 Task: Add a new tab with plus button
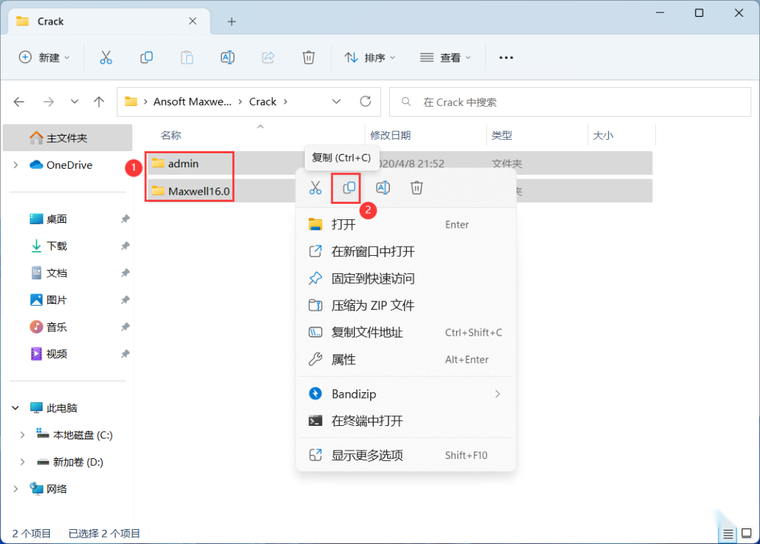[232, 21]
